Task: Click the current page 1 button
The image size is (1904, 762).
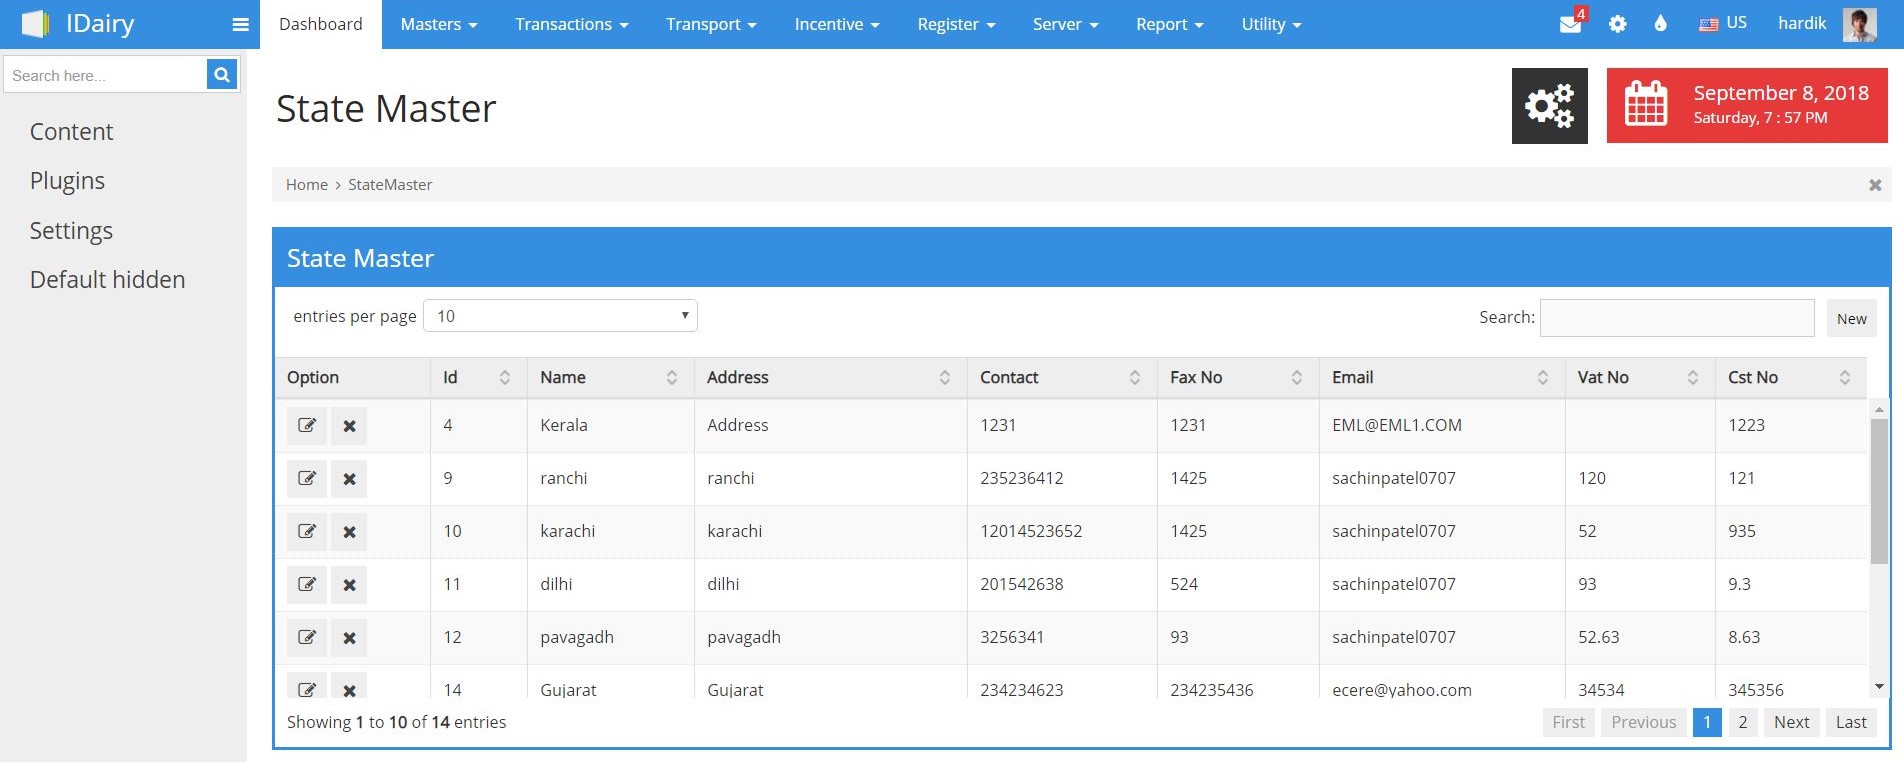Action: (x=1707, y=722)
